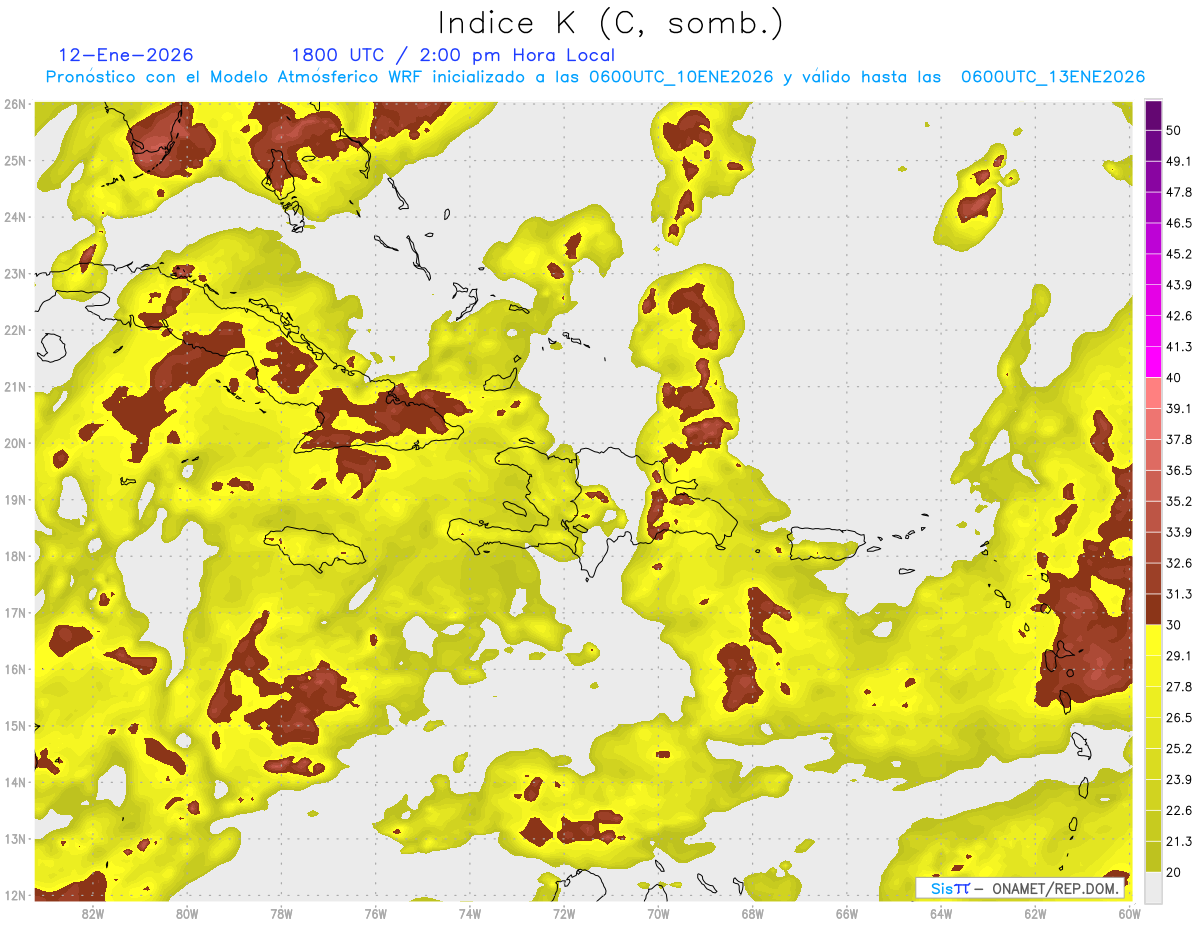Click the '25.2' color scale label
Viewport: 1200px width, 927px height.
click(x=1180, y=749)
